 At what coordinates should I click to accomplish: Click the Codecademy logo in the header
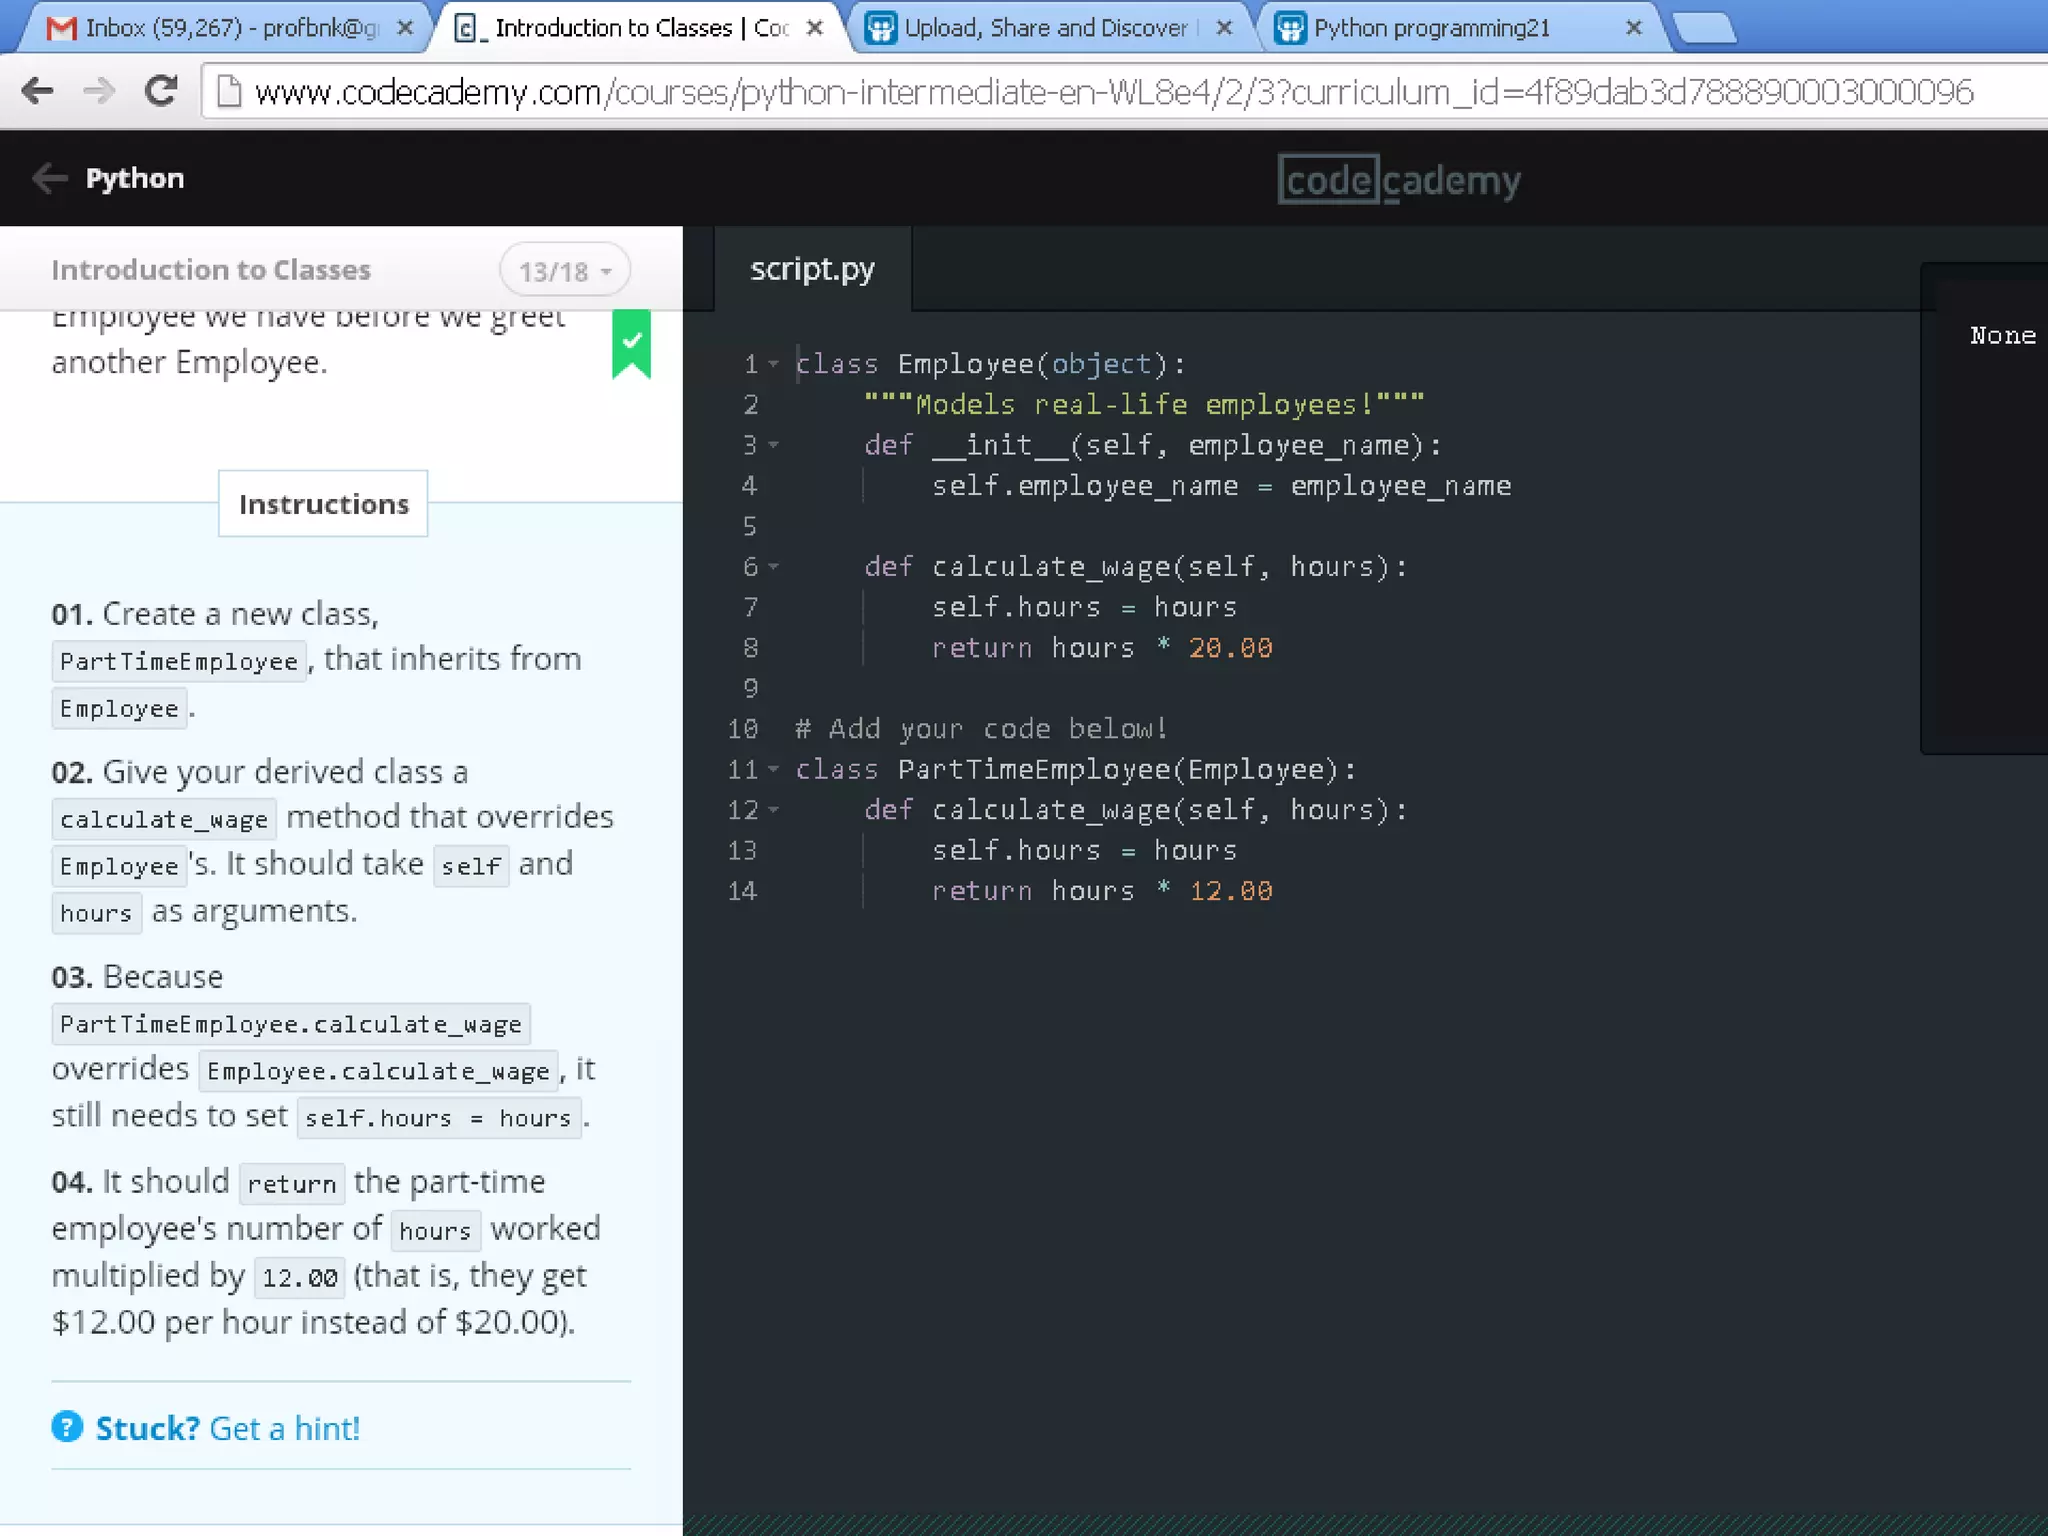[x=1399, y=180]
